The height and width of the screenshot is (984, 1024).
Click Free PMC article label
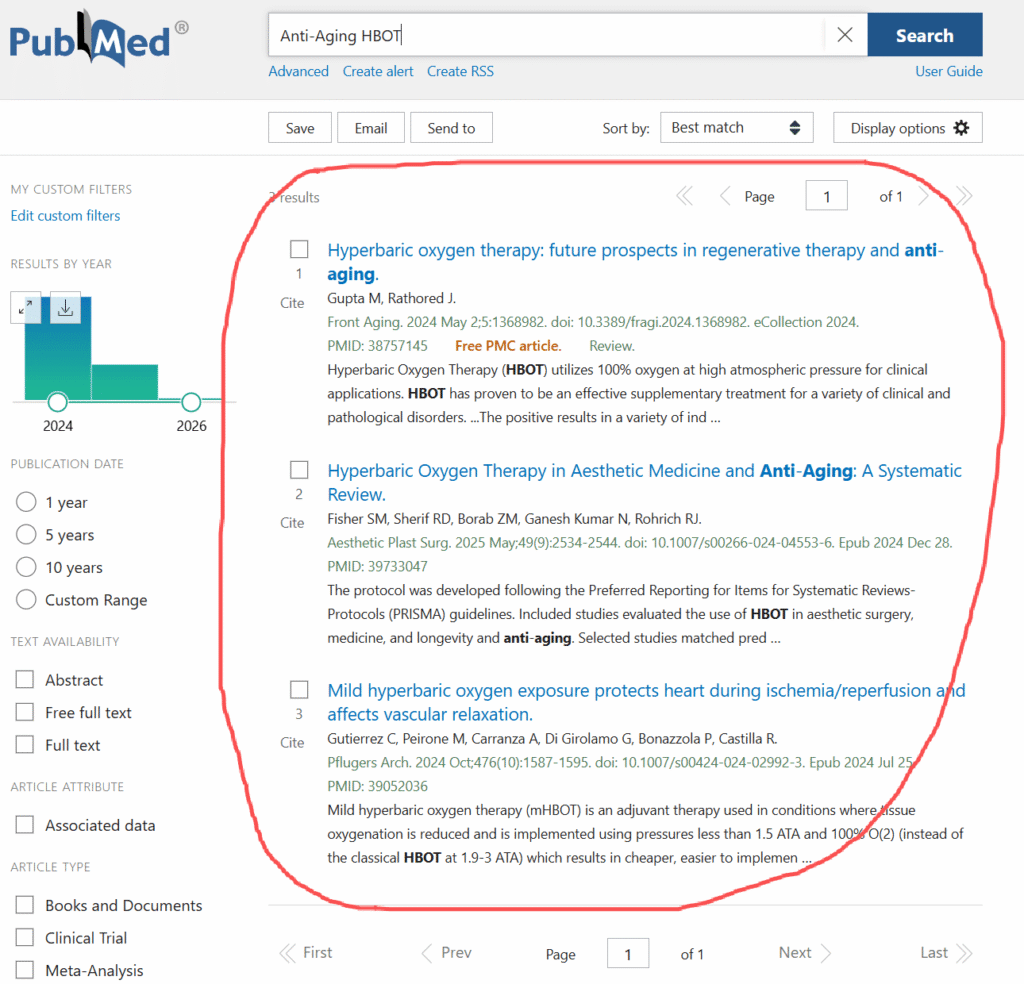coord(507,345)
